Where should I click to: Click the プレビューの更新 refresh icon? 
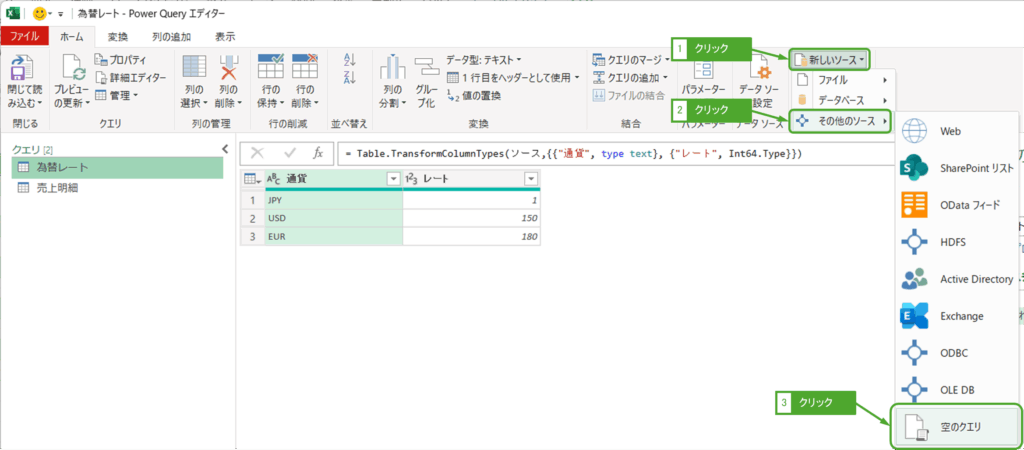tap(73, 70)
